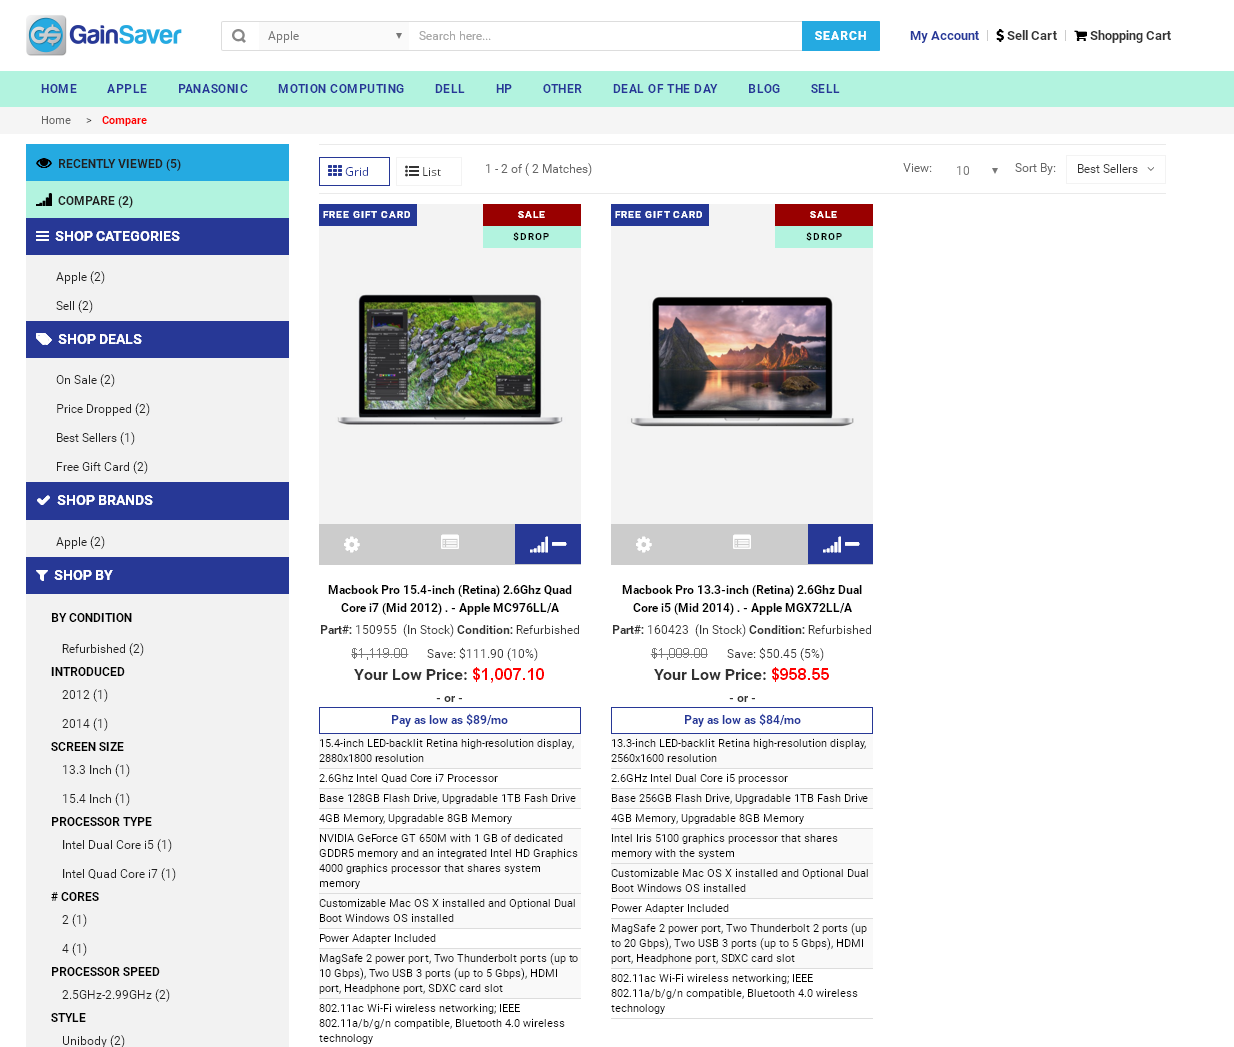Open the Apple category search dropdown
Viewport: 1234px width, 1047px height.
point(334,36)
